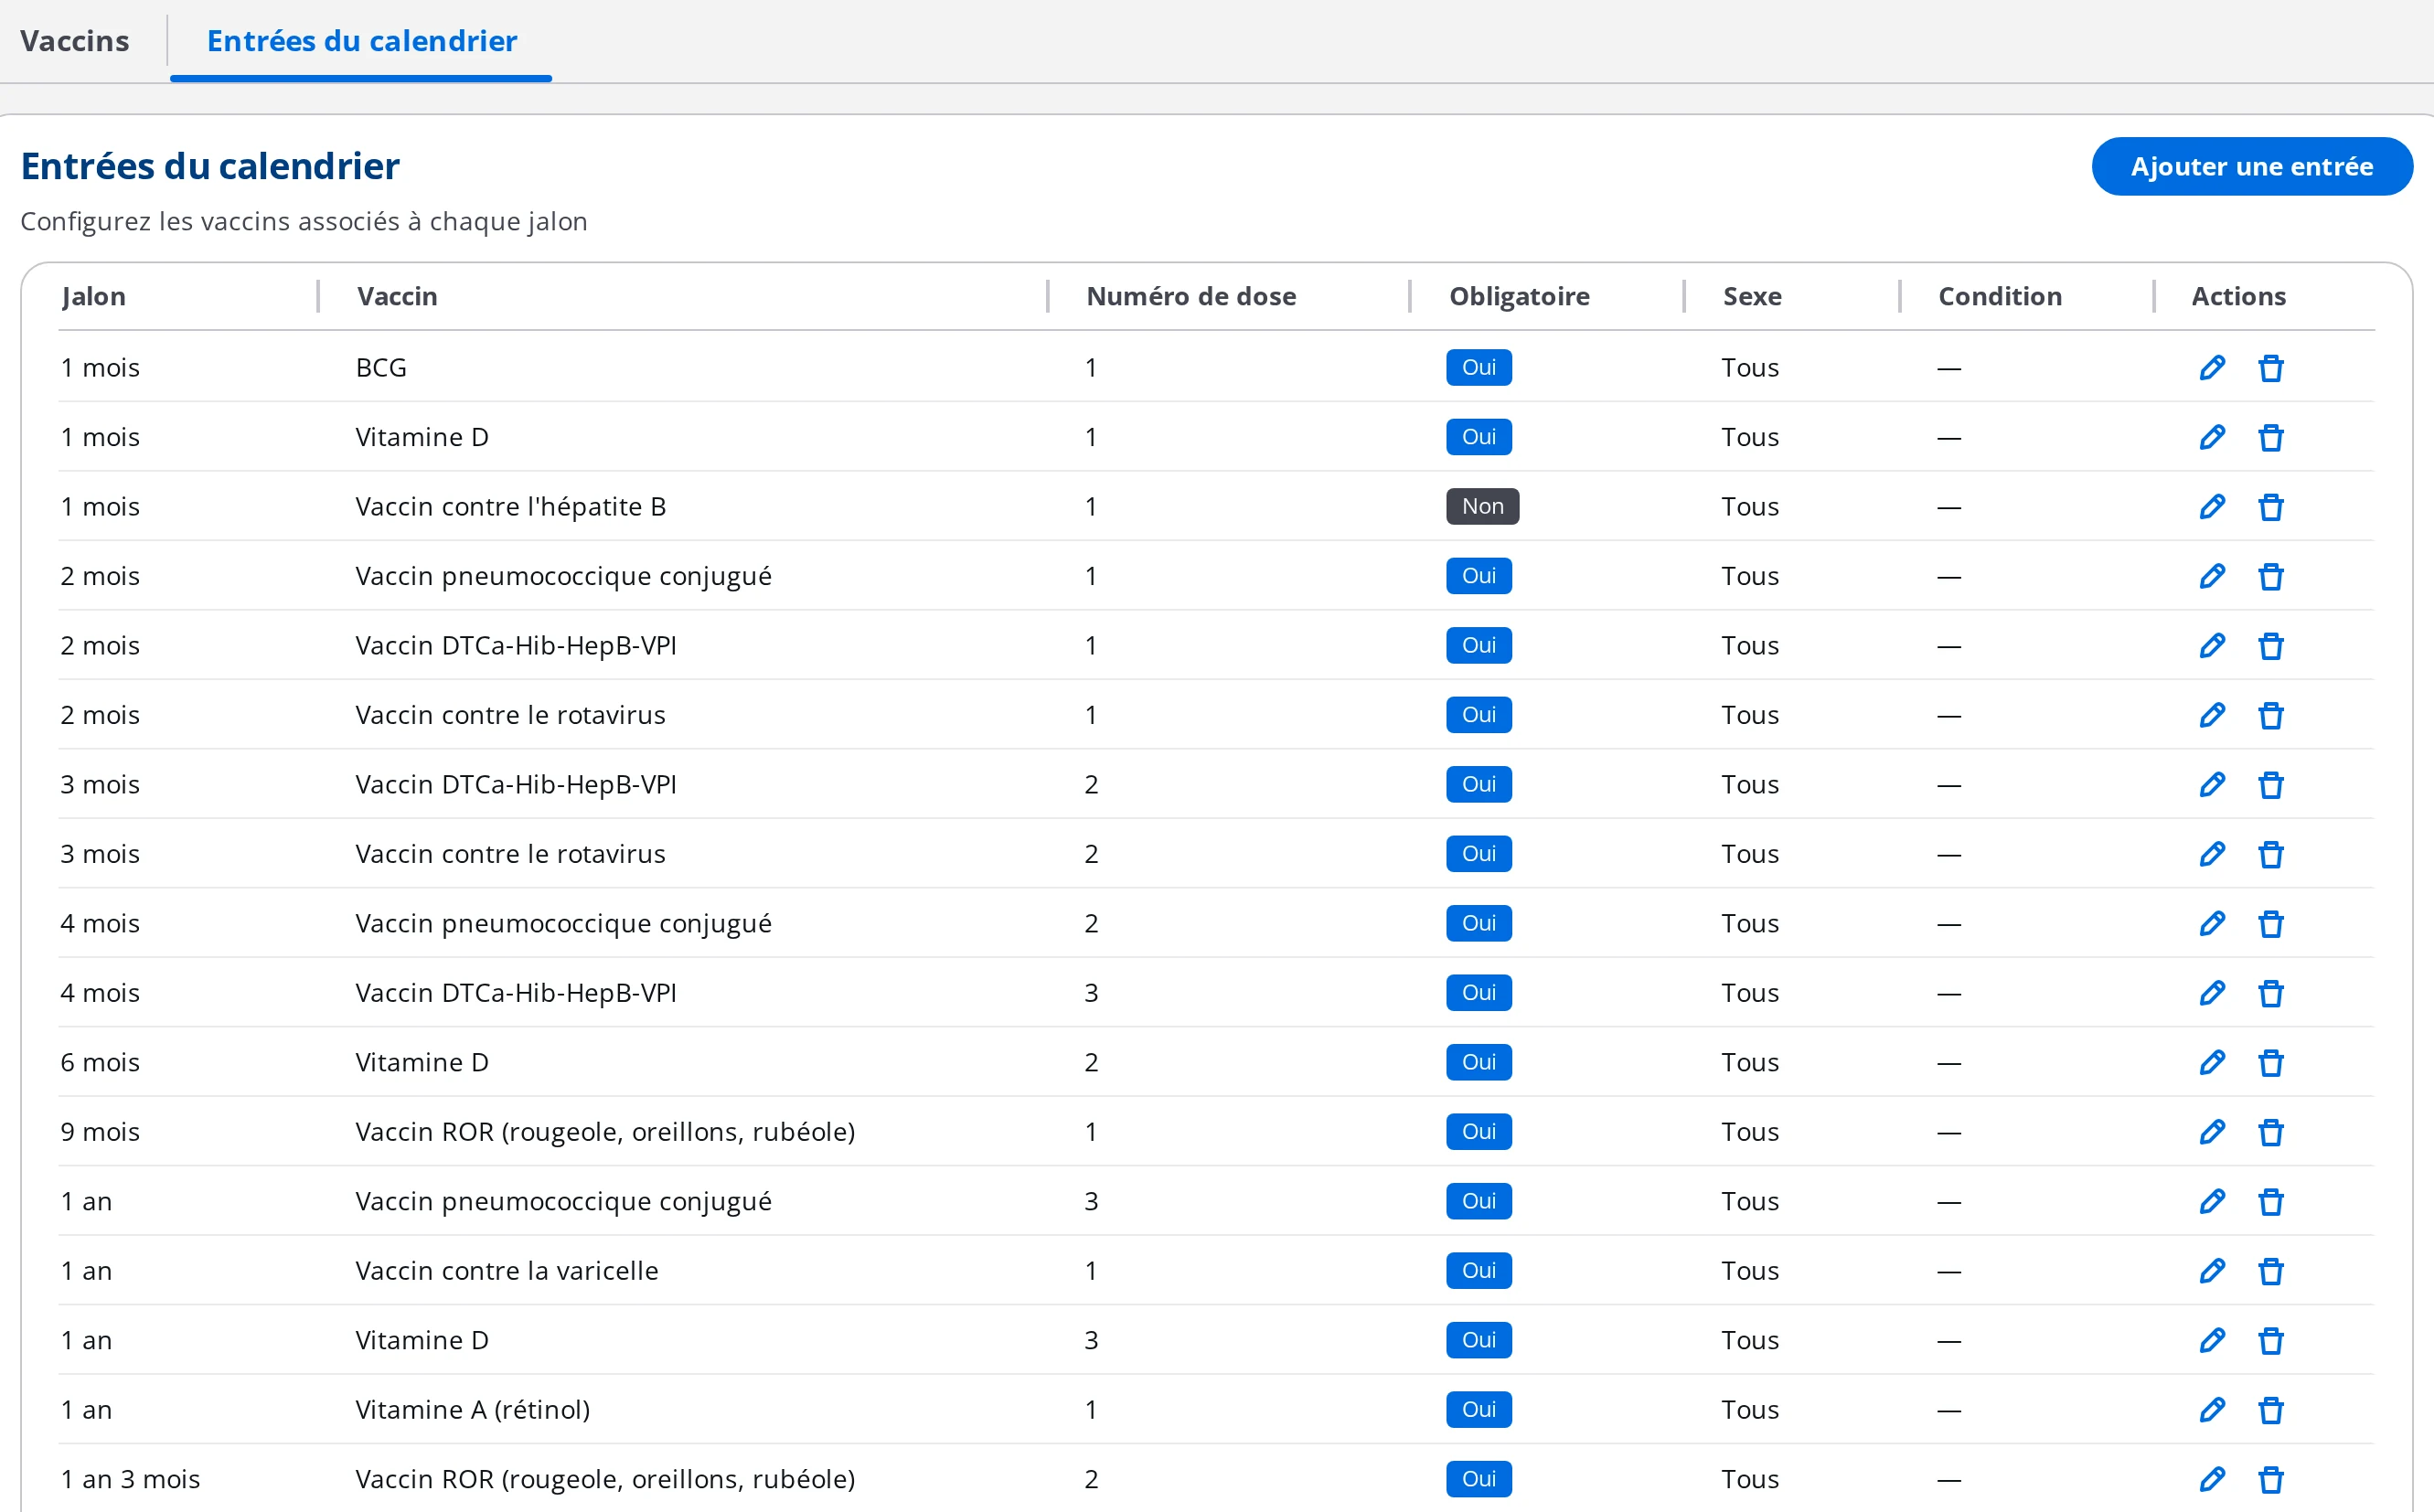Delete the 1 mois BCG entry

coord(2271,368)
